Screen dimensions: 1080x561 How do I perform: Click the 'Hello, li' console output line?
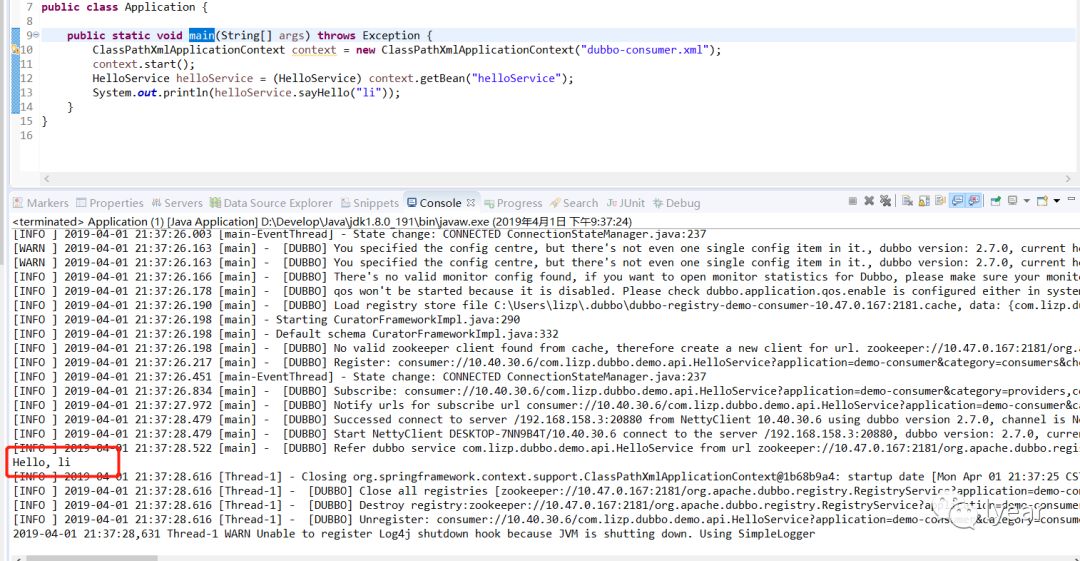click(41, 462)
